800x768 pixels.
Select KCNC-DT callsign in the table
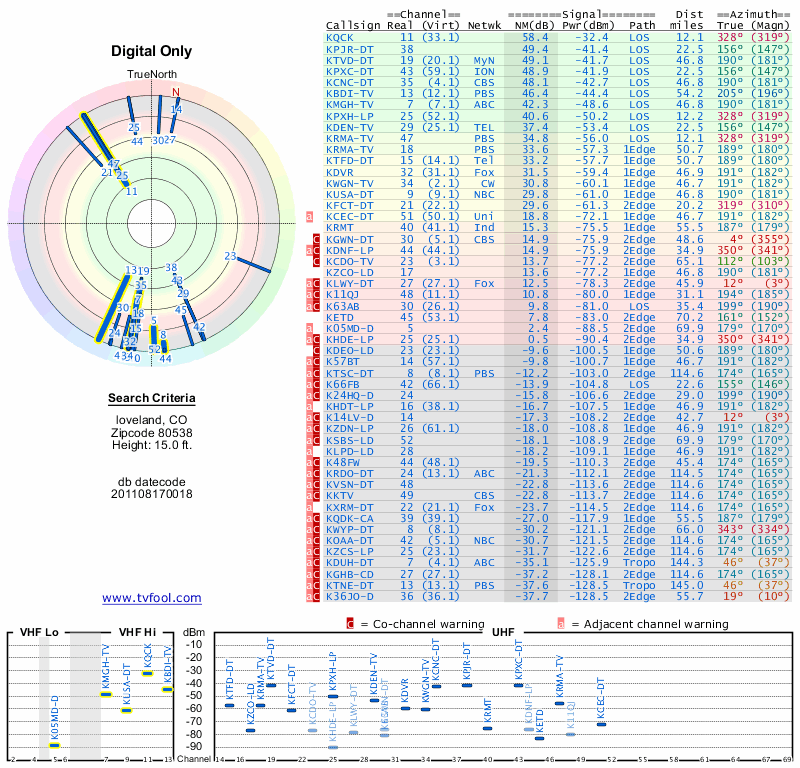tap(350, 83)
